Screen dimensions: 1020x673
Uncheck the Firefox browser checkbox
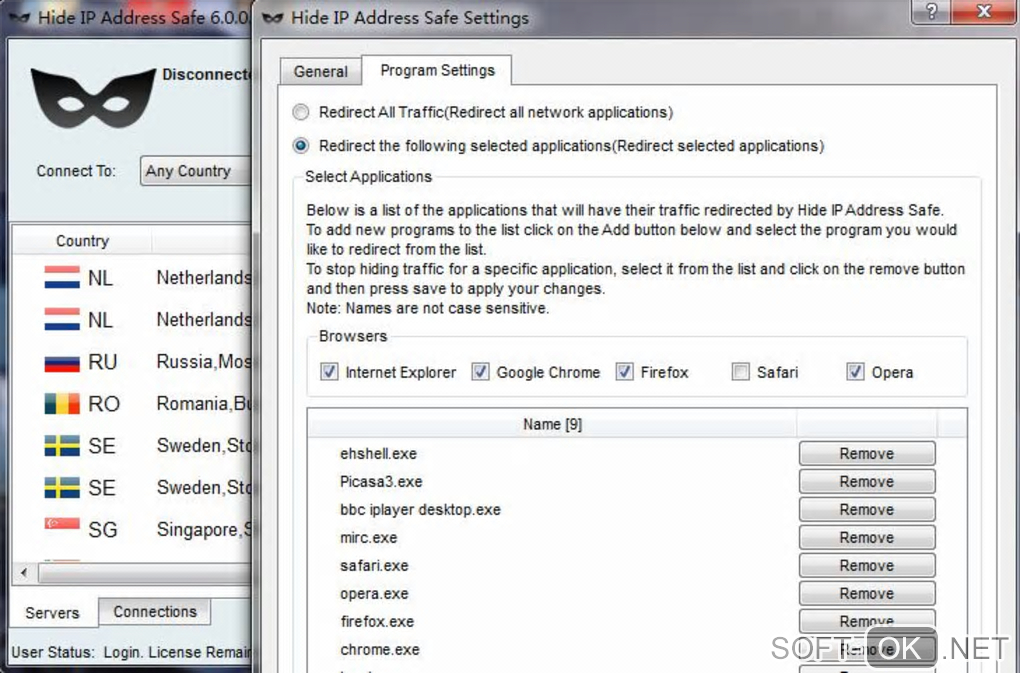coord(624,372)
